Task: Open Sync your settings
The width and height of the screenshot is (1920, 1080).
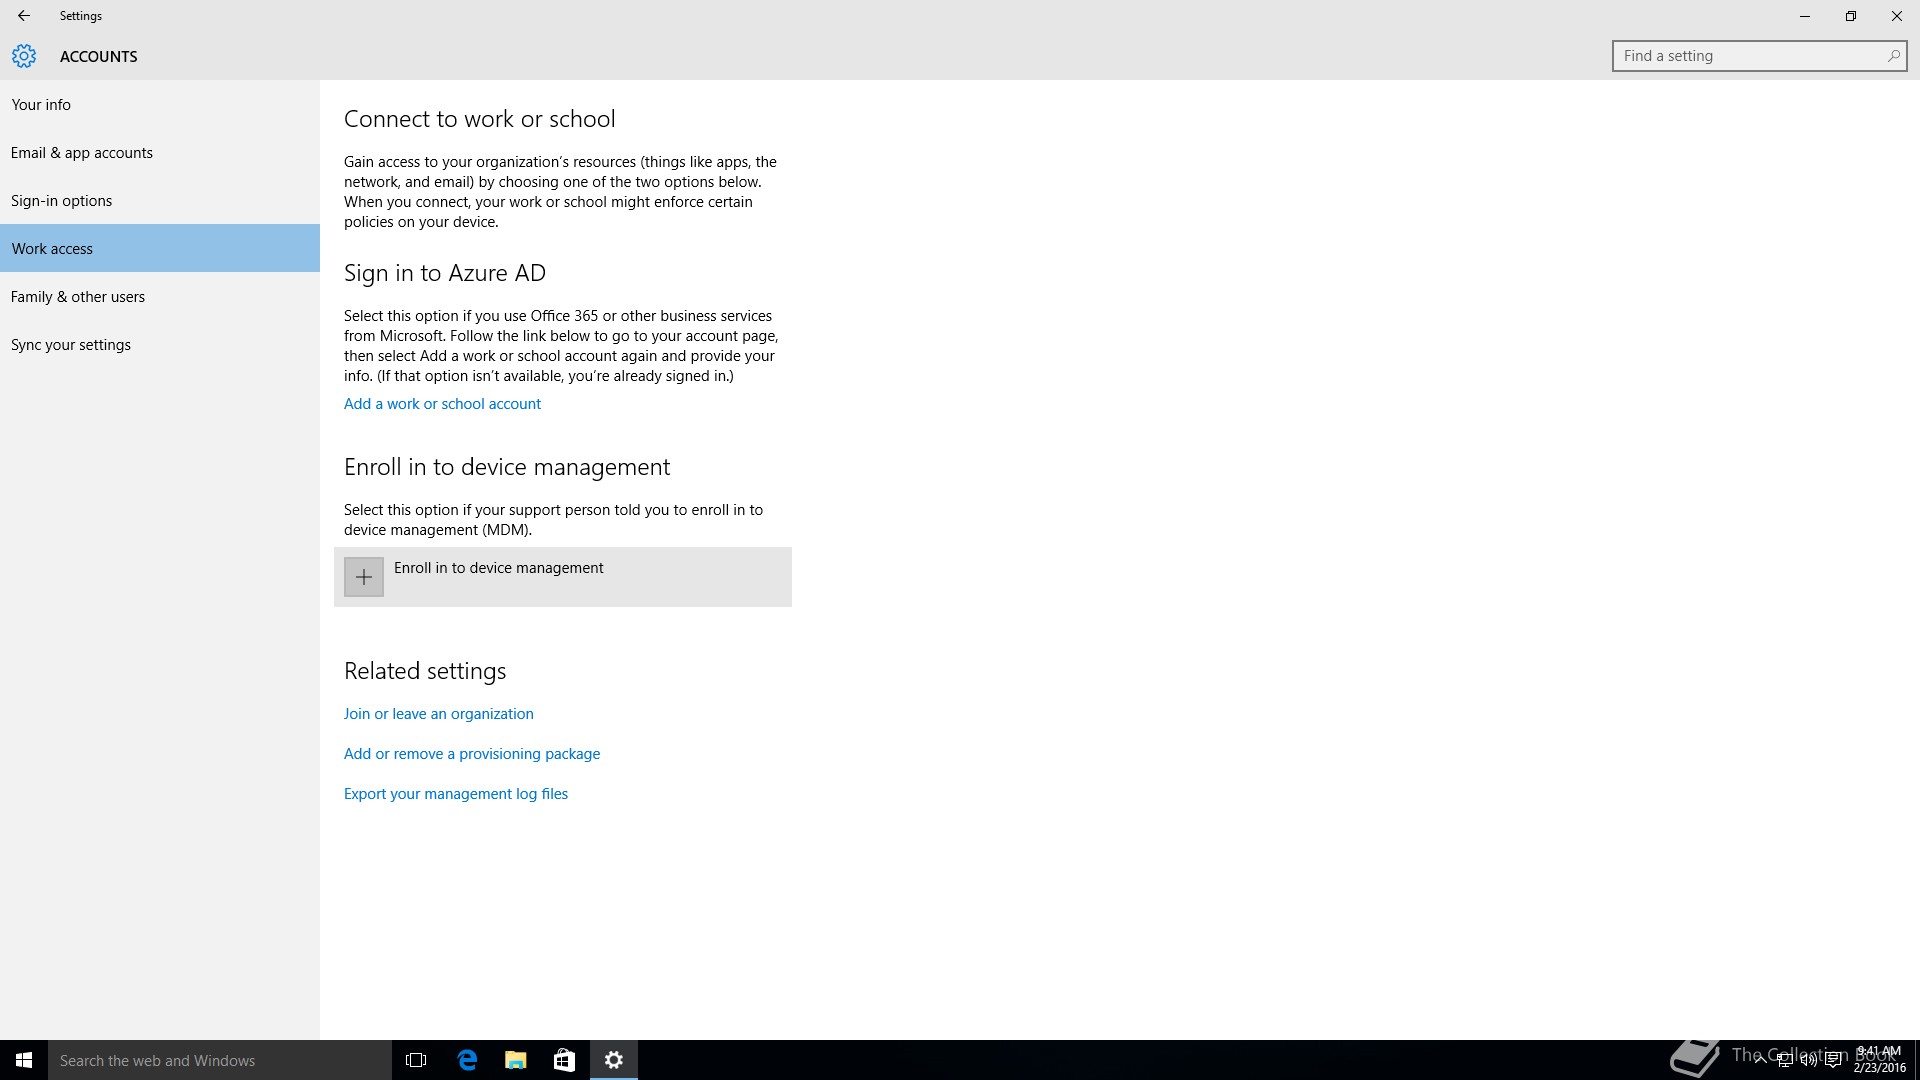Action: (160, 344)
